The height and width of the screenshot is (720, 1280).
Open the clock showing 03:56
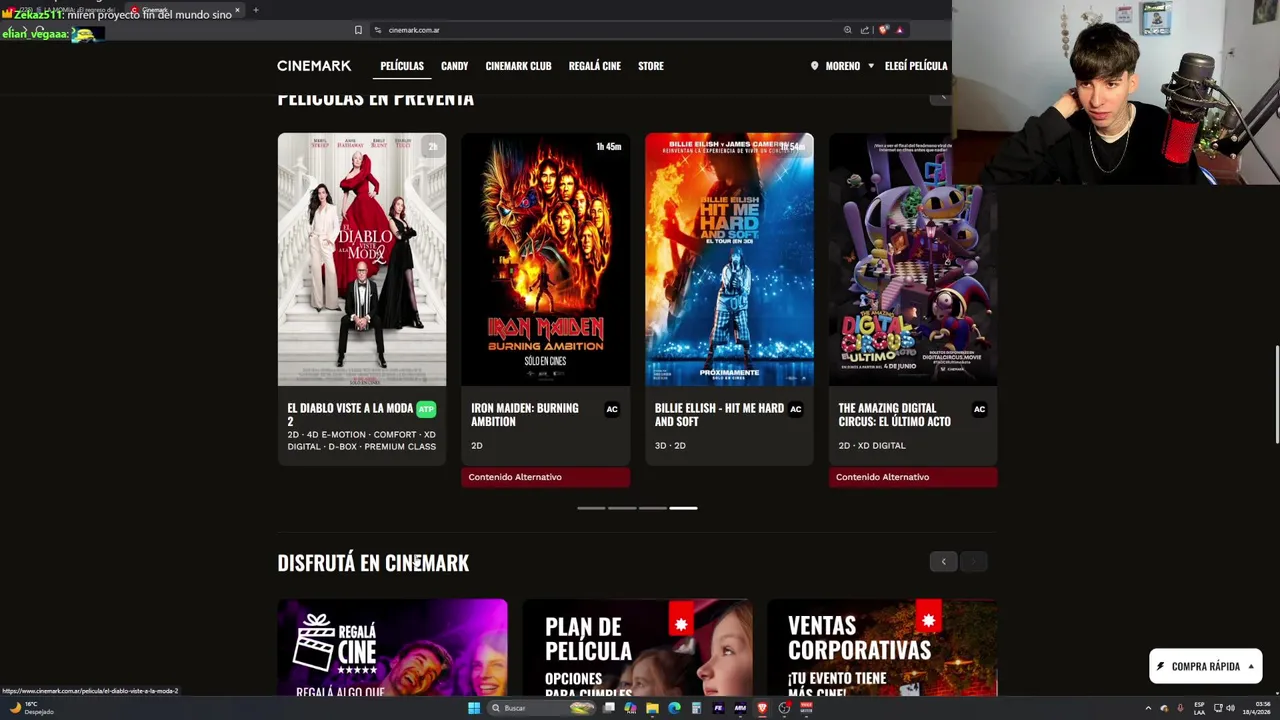(1257, 708)
